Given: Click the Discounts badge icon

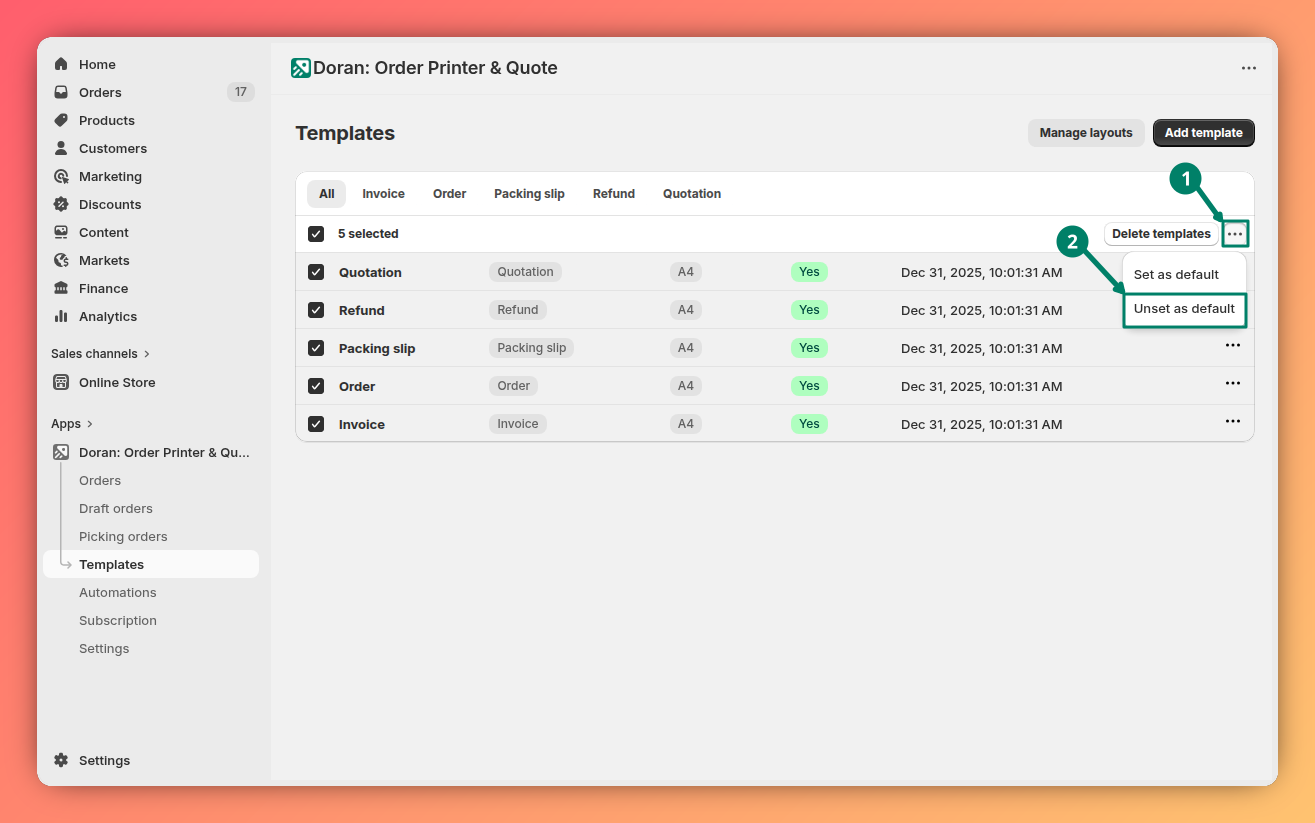Looking at the screenshot, I should (61, 204).
